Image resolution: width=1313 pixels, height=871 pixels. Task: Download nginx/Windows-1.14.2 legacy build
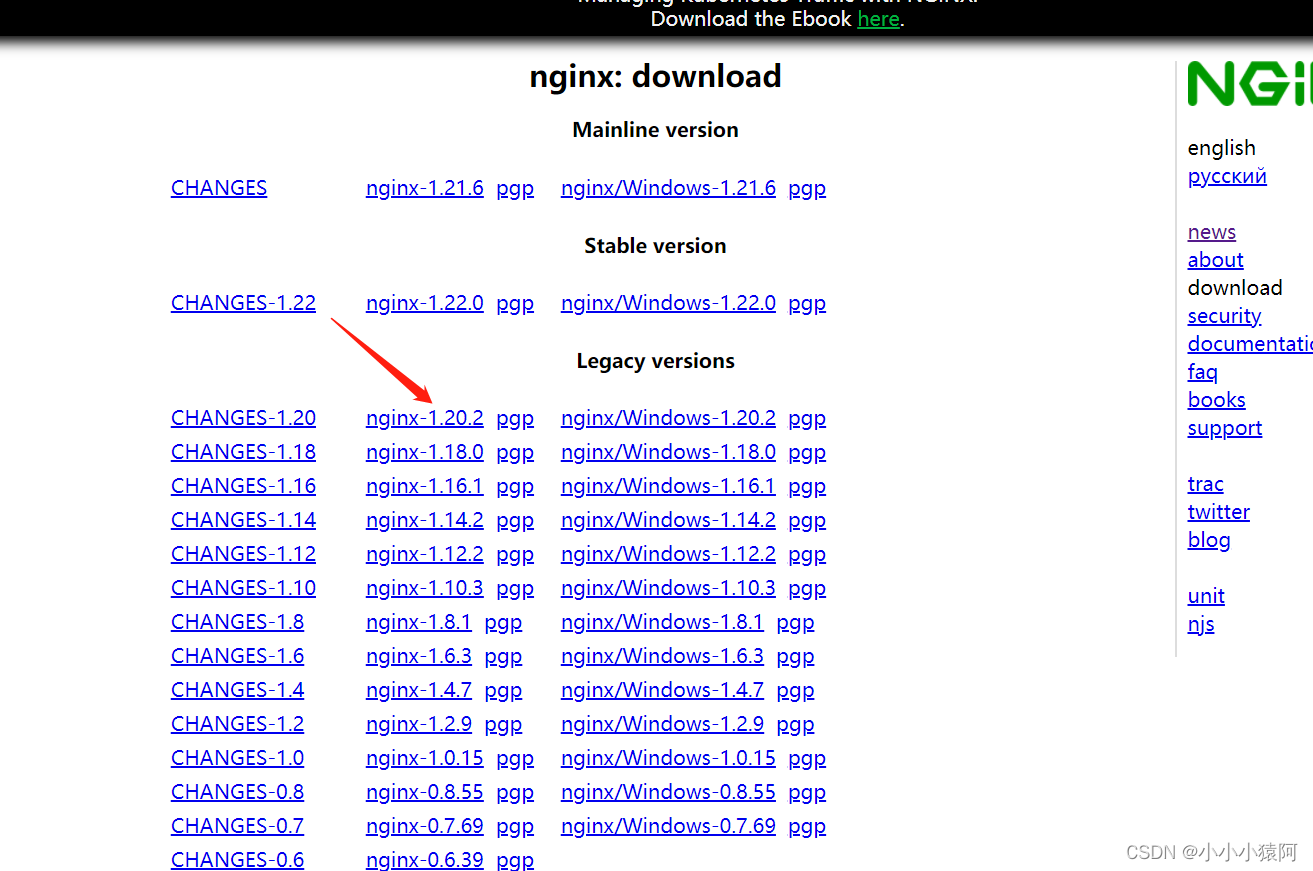(668, 519)
